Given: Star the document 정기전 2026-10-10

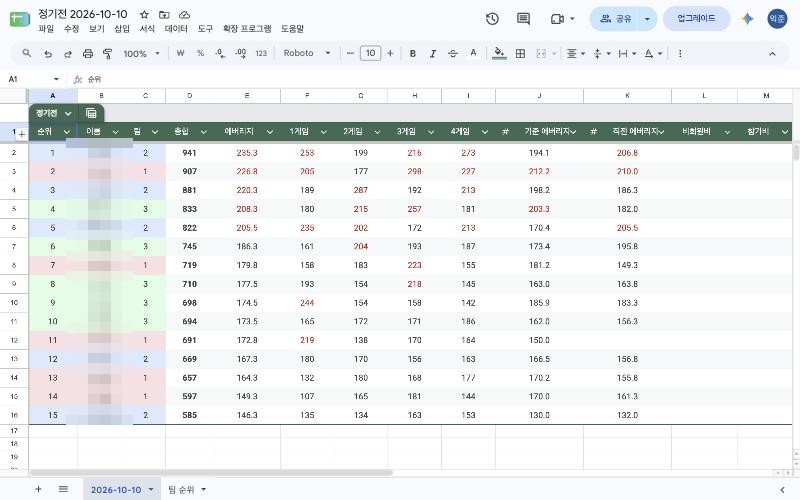Looking at the screenshot, I should tap(144, 15).
